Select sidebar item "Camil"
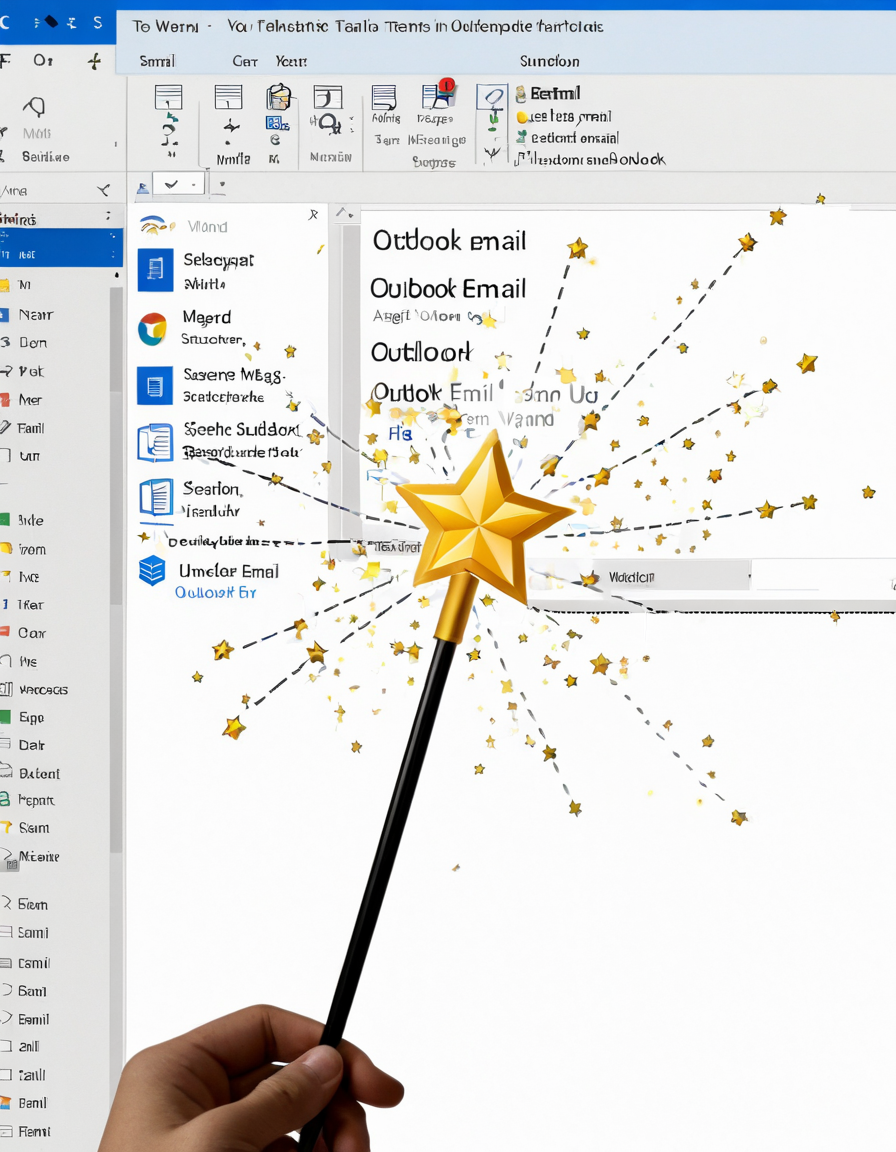This screenshot has height=1152, width=896. [x=34, y=962]
